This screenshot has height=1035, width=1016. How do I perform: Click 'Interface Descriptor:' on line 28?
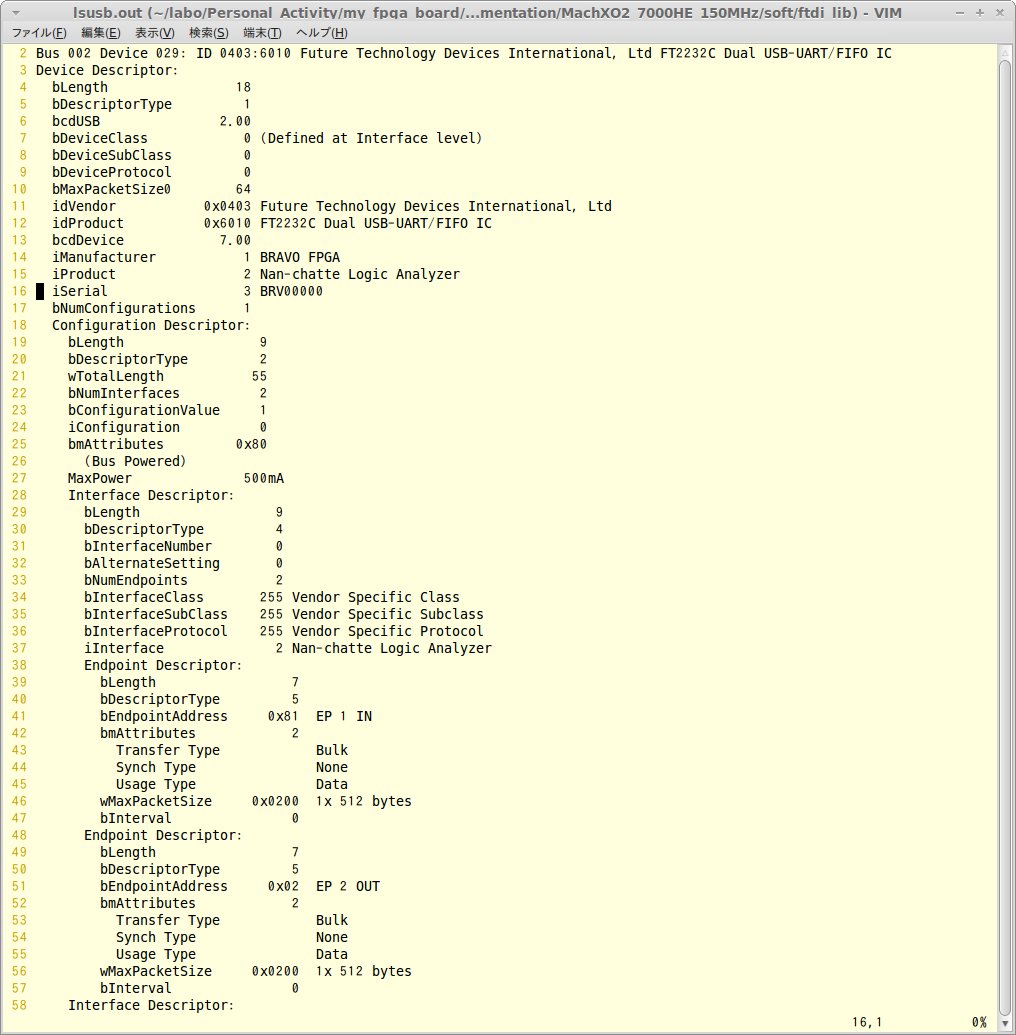pyautogui.click(x=151, y=495)
